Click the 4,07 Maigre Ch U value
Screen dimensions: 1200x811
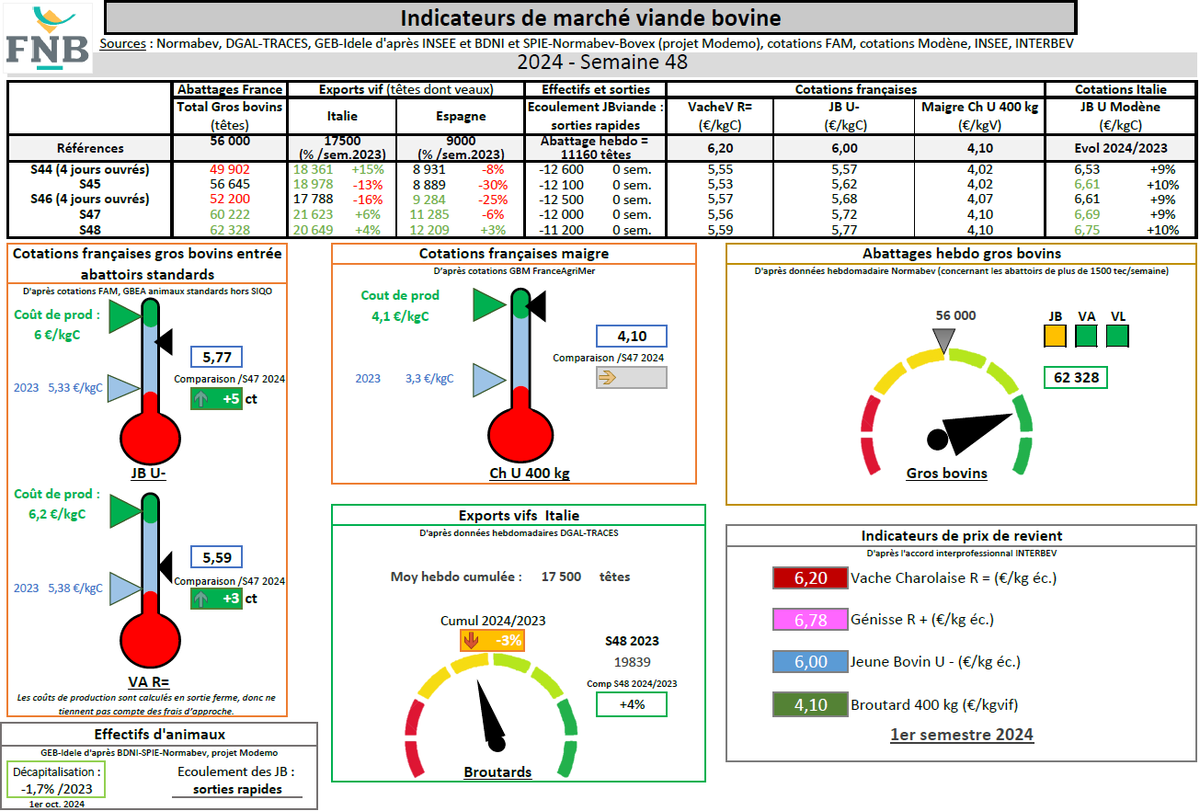pos(981,199)
